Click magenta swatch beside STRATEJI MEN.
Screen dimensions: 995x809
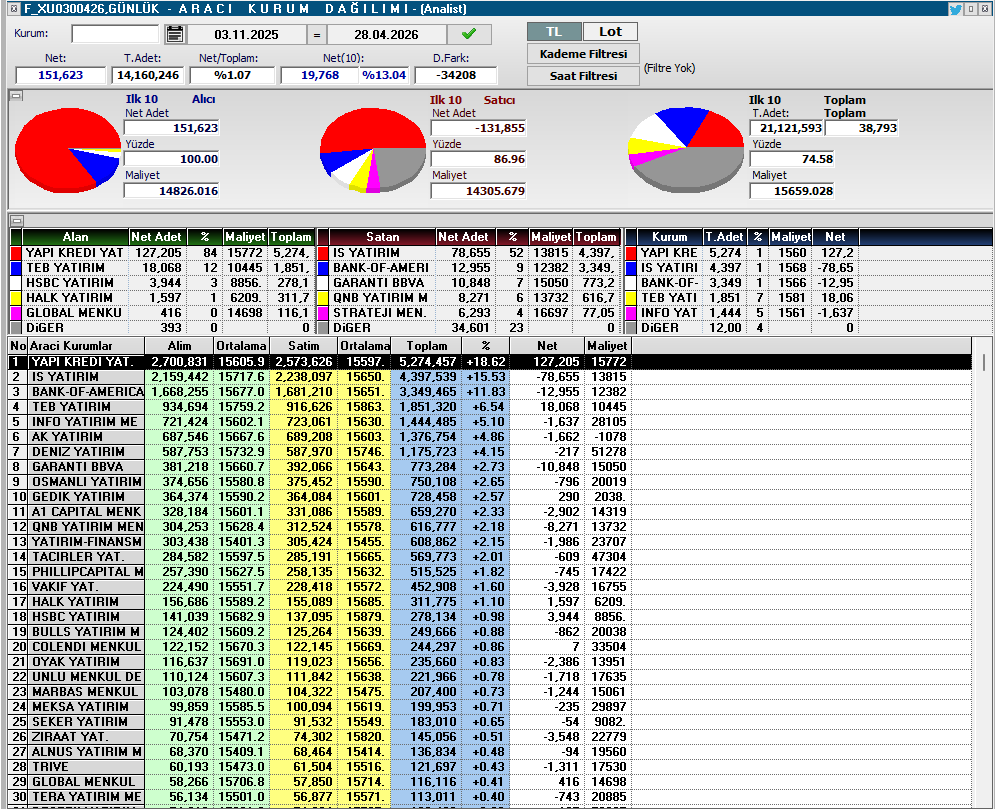tap(323, 313)
